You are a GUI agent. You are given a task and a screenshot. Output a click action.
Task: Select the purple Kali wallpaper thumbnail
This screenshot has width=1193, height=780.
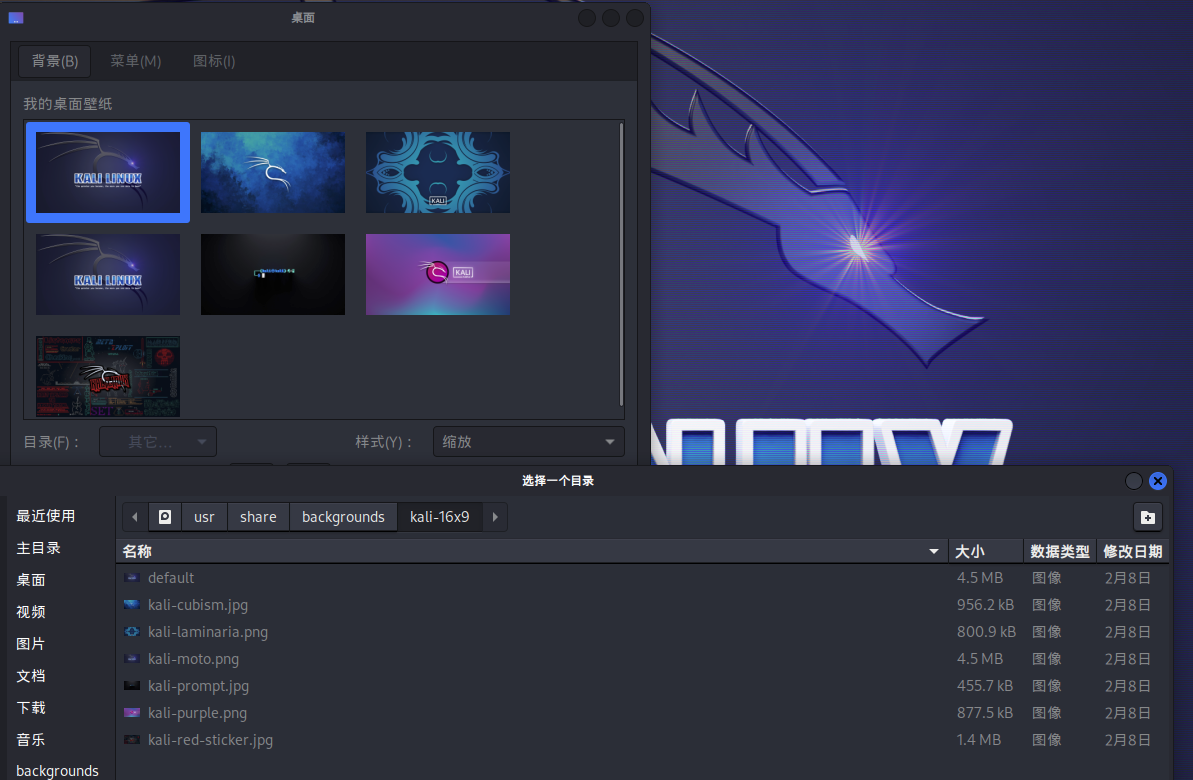tap(437, 274)
